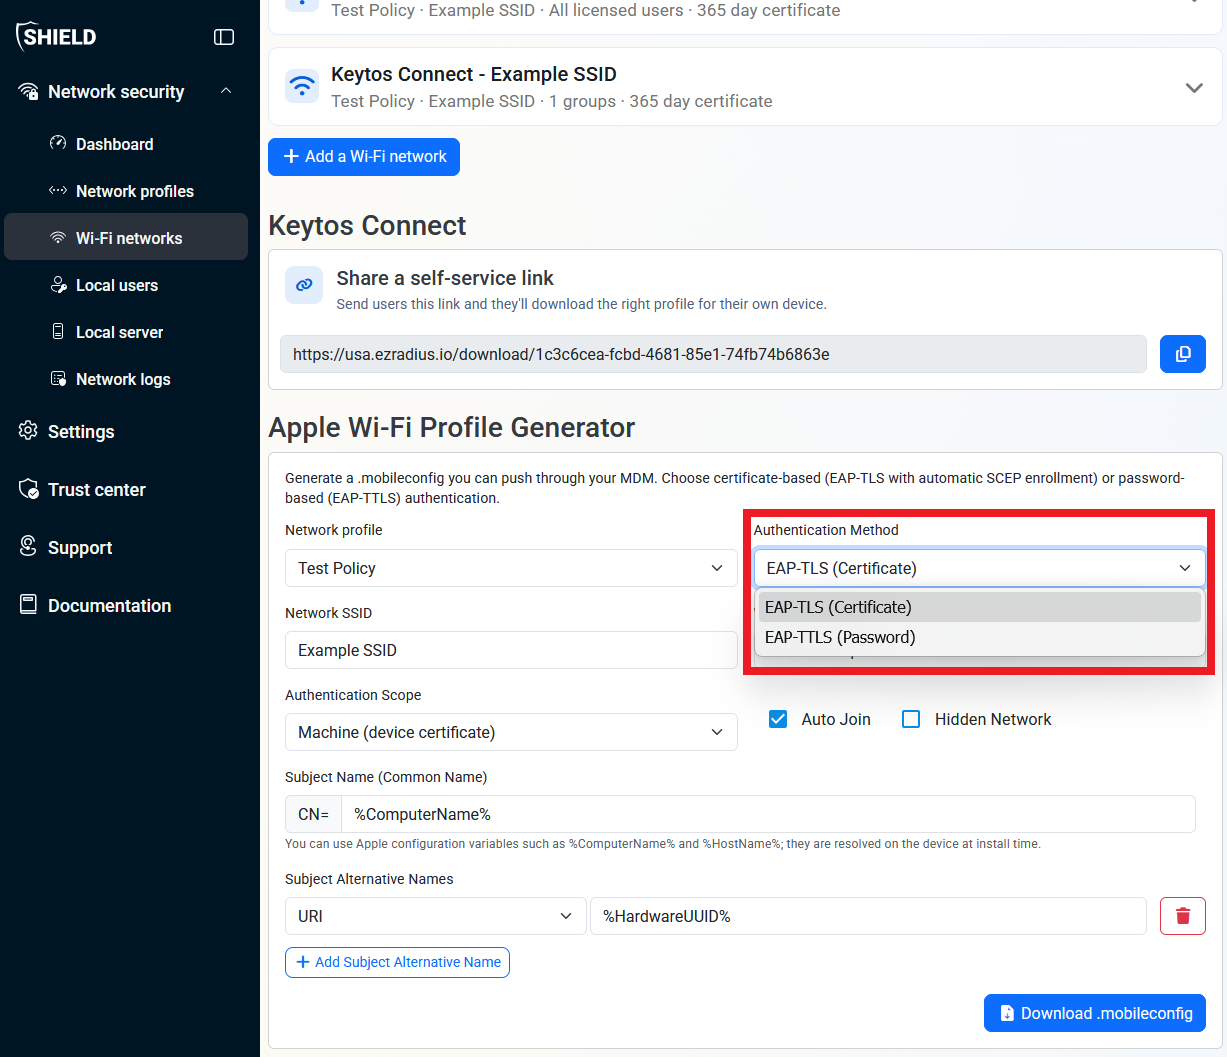This screenshot has height=1057, width=1227.
Task: Click the self-service link chain icon
Action: pos(304,285)
